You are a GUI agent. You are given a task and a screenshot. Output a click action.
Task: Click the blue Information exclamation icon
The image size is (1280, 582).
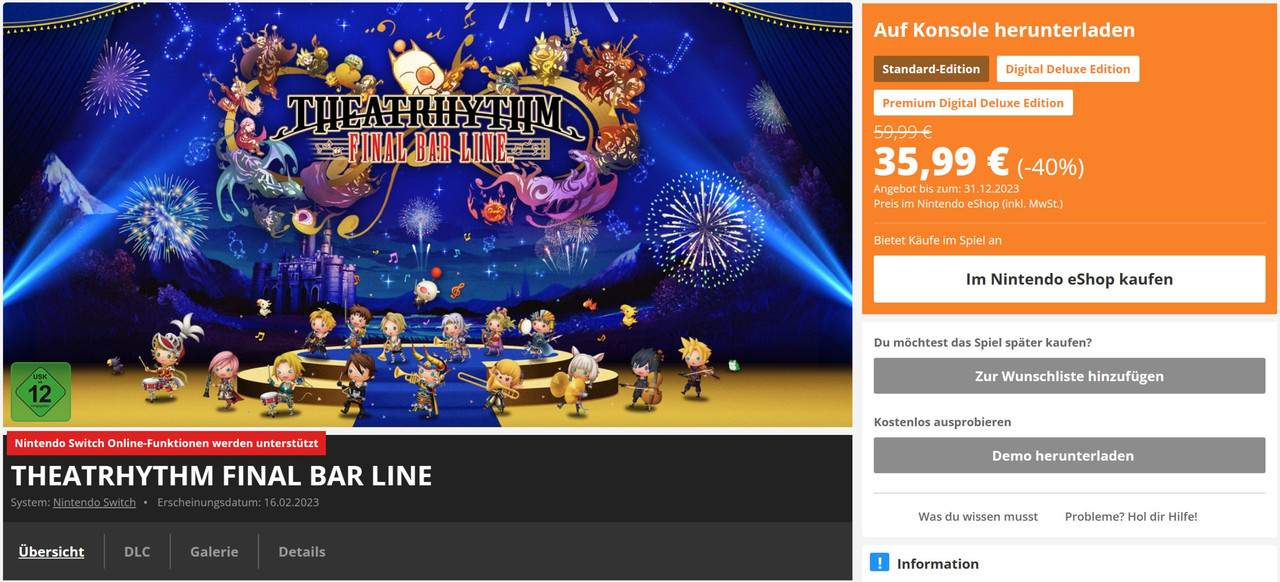click(x=879, y=562)
